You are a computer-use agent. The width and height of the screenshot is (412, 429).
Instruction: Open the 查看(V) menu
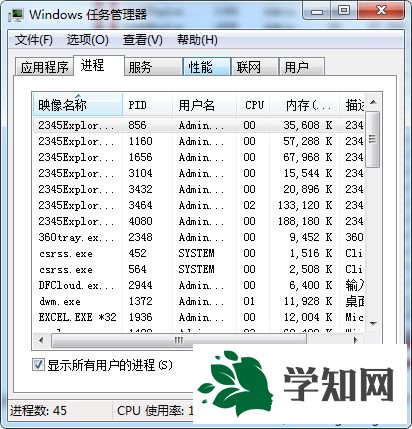(142, 40)
